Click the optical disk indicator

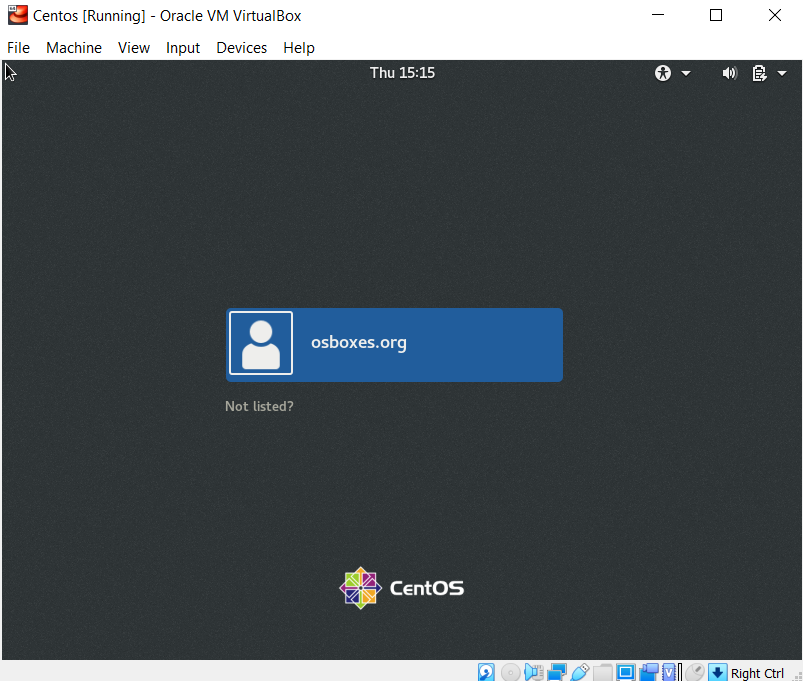click(511, 672)
